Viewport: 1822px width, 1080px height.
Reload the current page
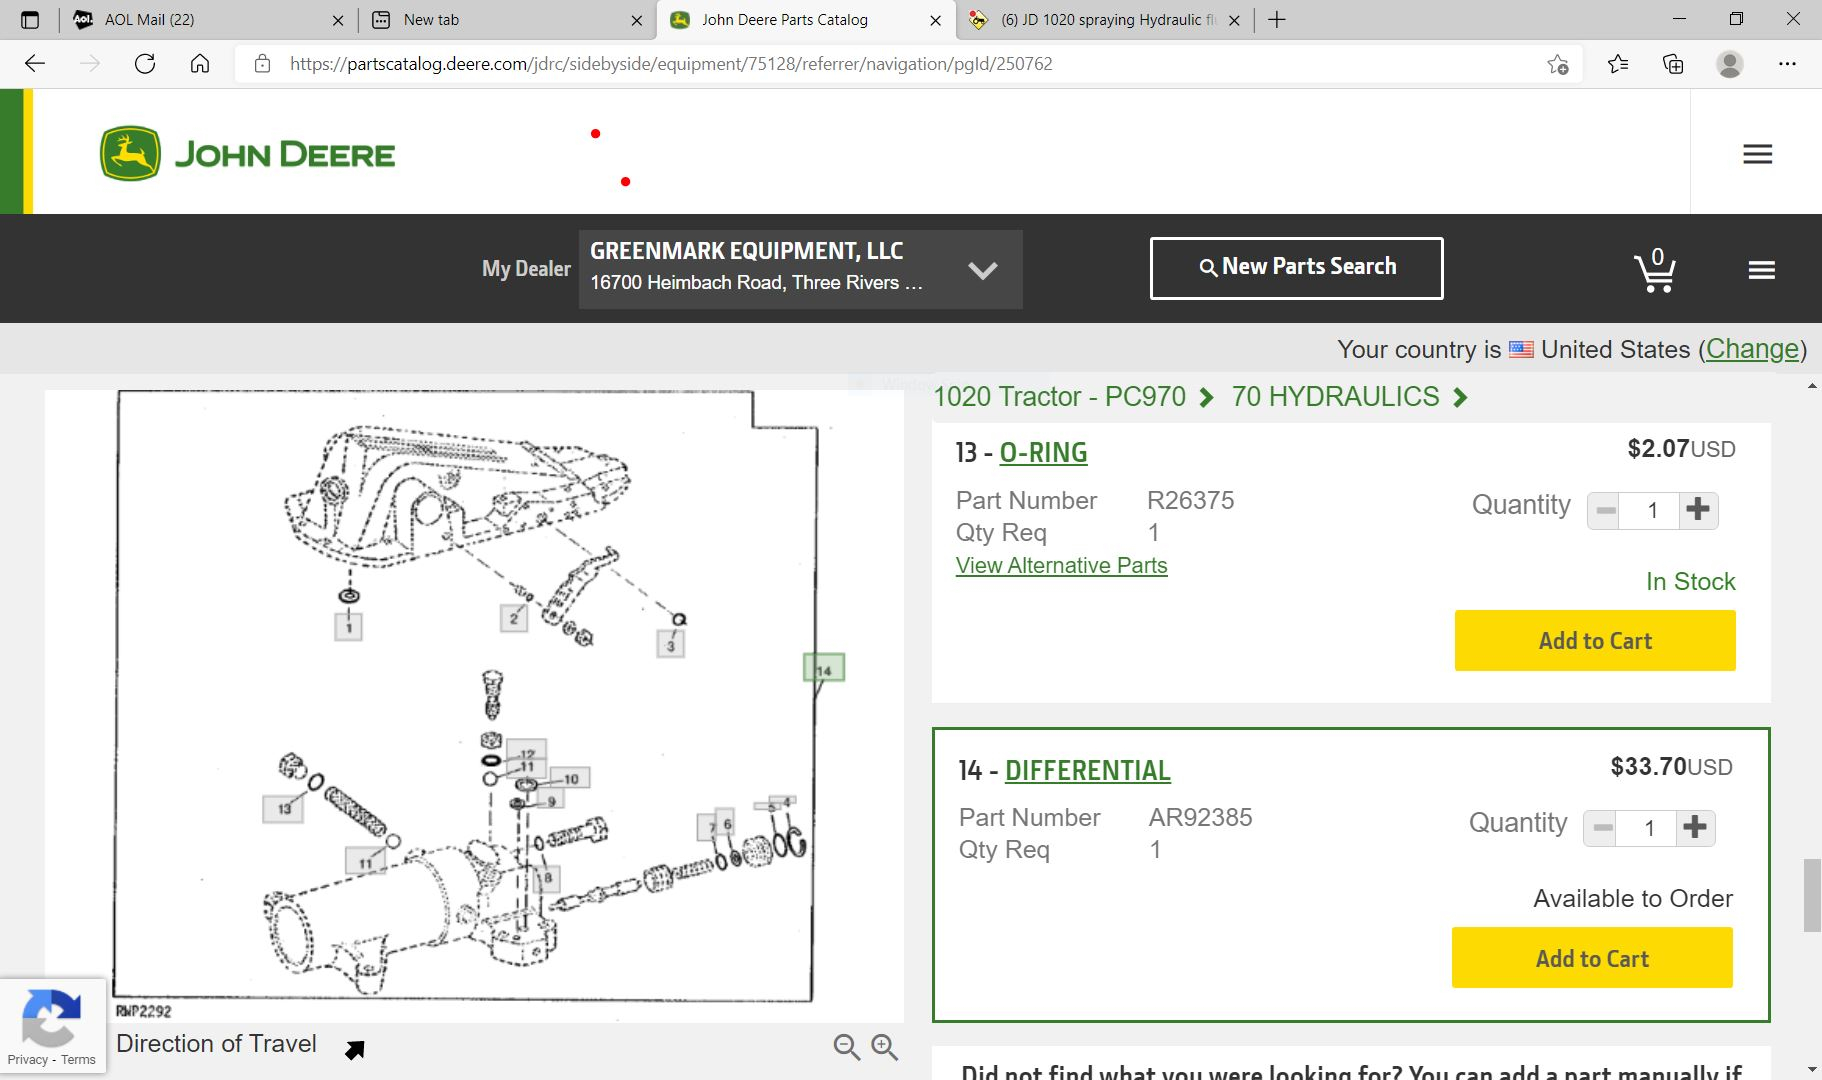pos(145,64)
